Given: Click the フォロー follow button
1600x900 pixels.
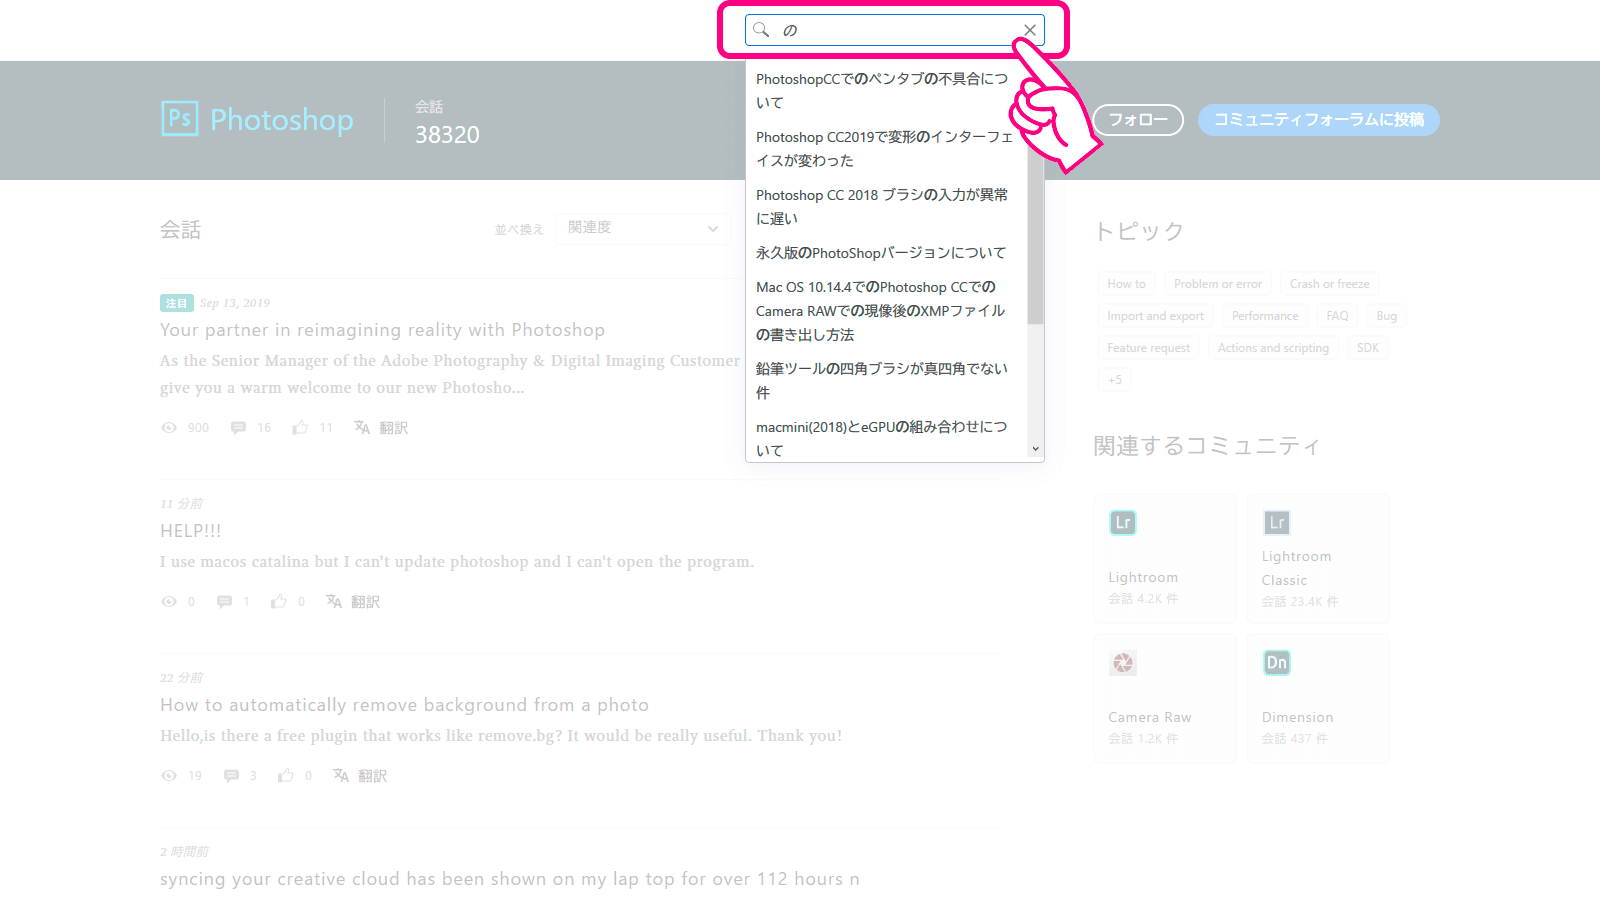Looking at the screenshot, I should (x=1138, y=120).
